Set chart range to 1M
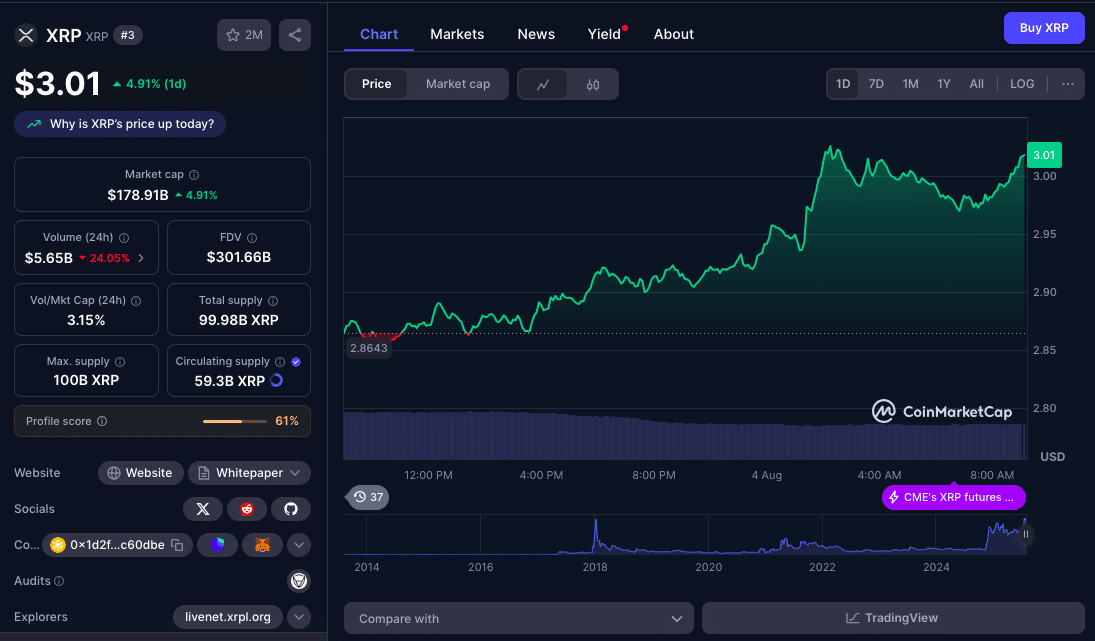Viewport: 1095px width, 641px height. (910, 84)
